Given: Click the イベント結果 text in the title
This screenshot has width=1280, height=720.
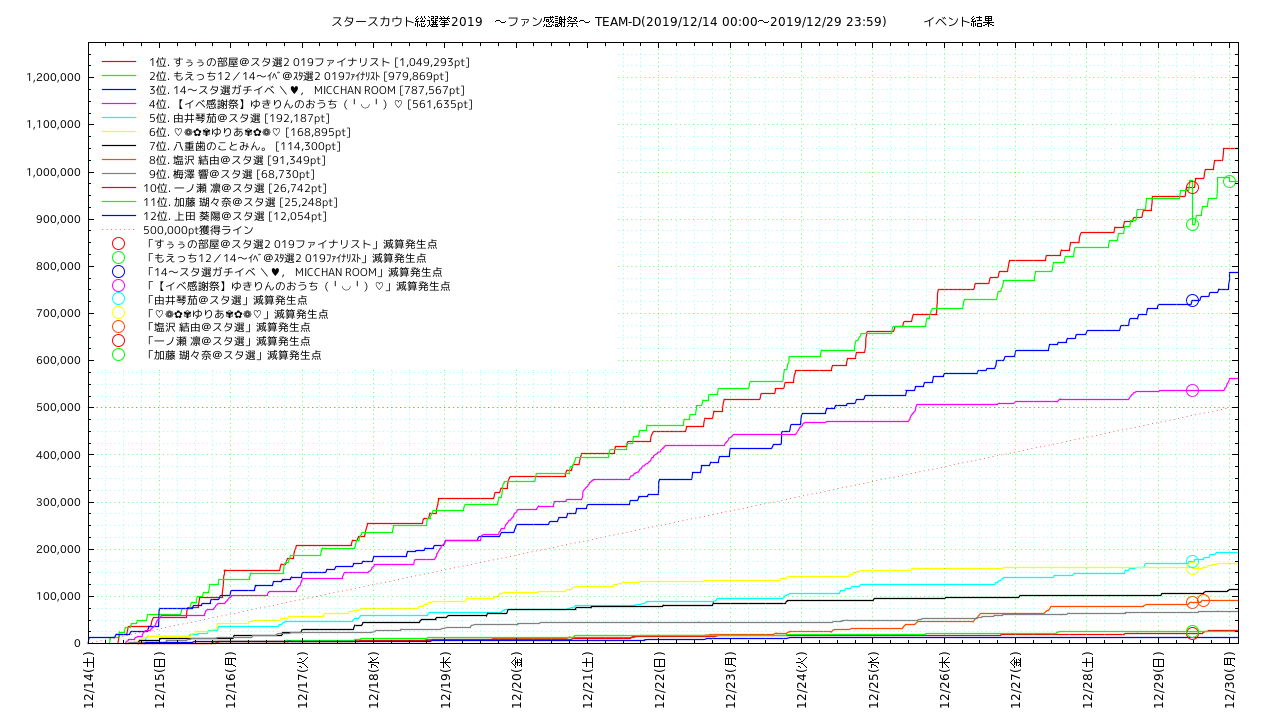Looking at the screenshot, I should tap(958, 22).
